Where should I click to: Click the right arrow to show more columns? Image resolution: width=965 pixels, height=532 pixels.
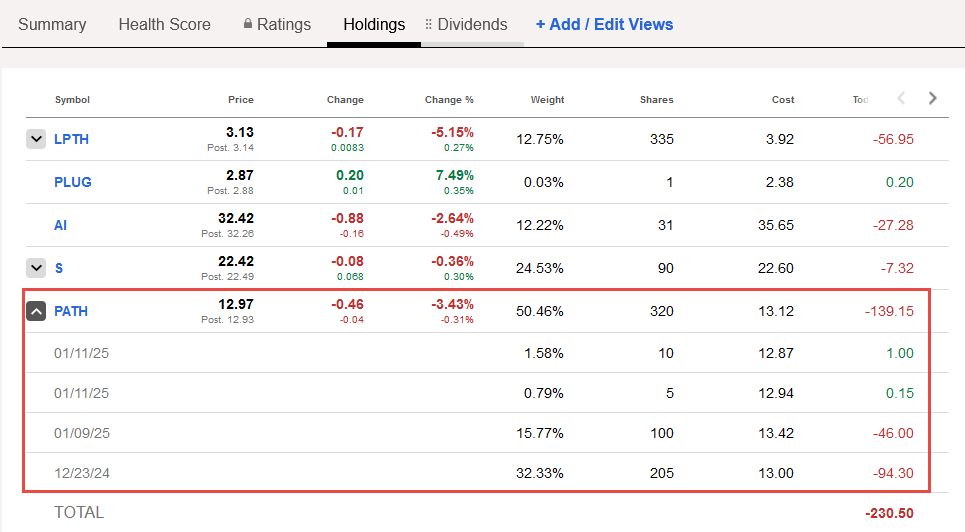click(932, 98)
